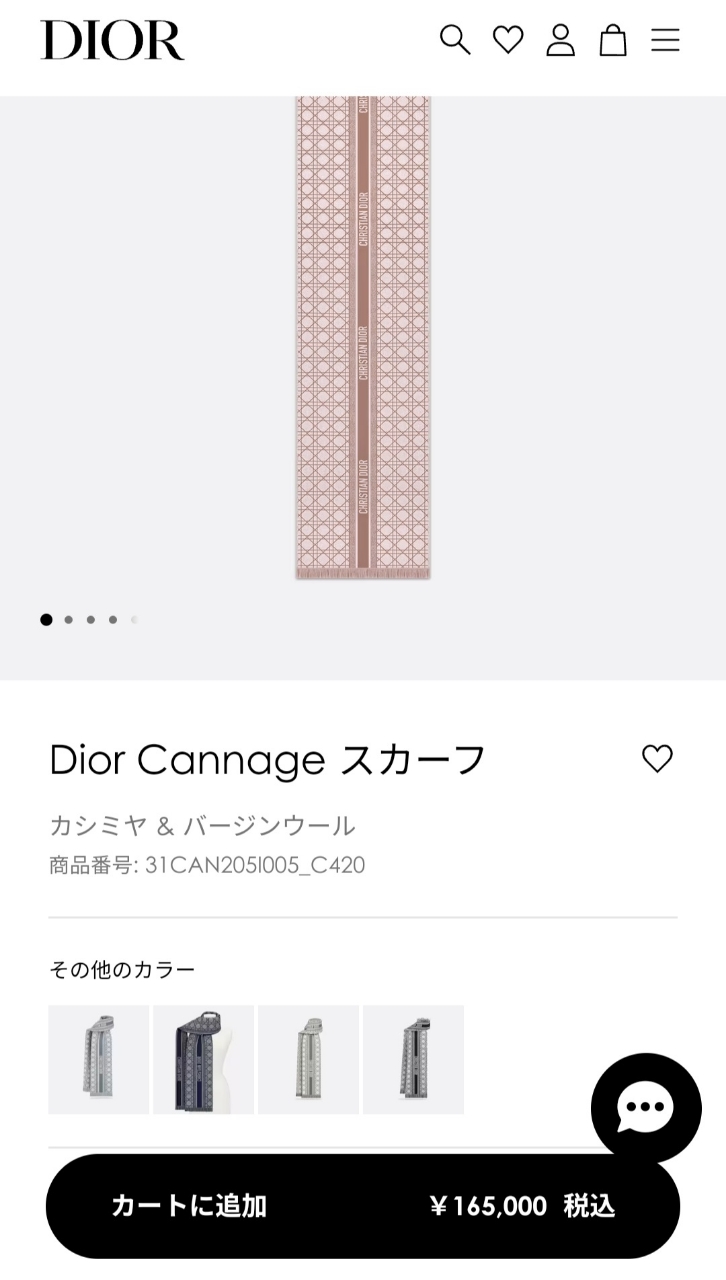Go to third image carousel dot

point(90,620)
